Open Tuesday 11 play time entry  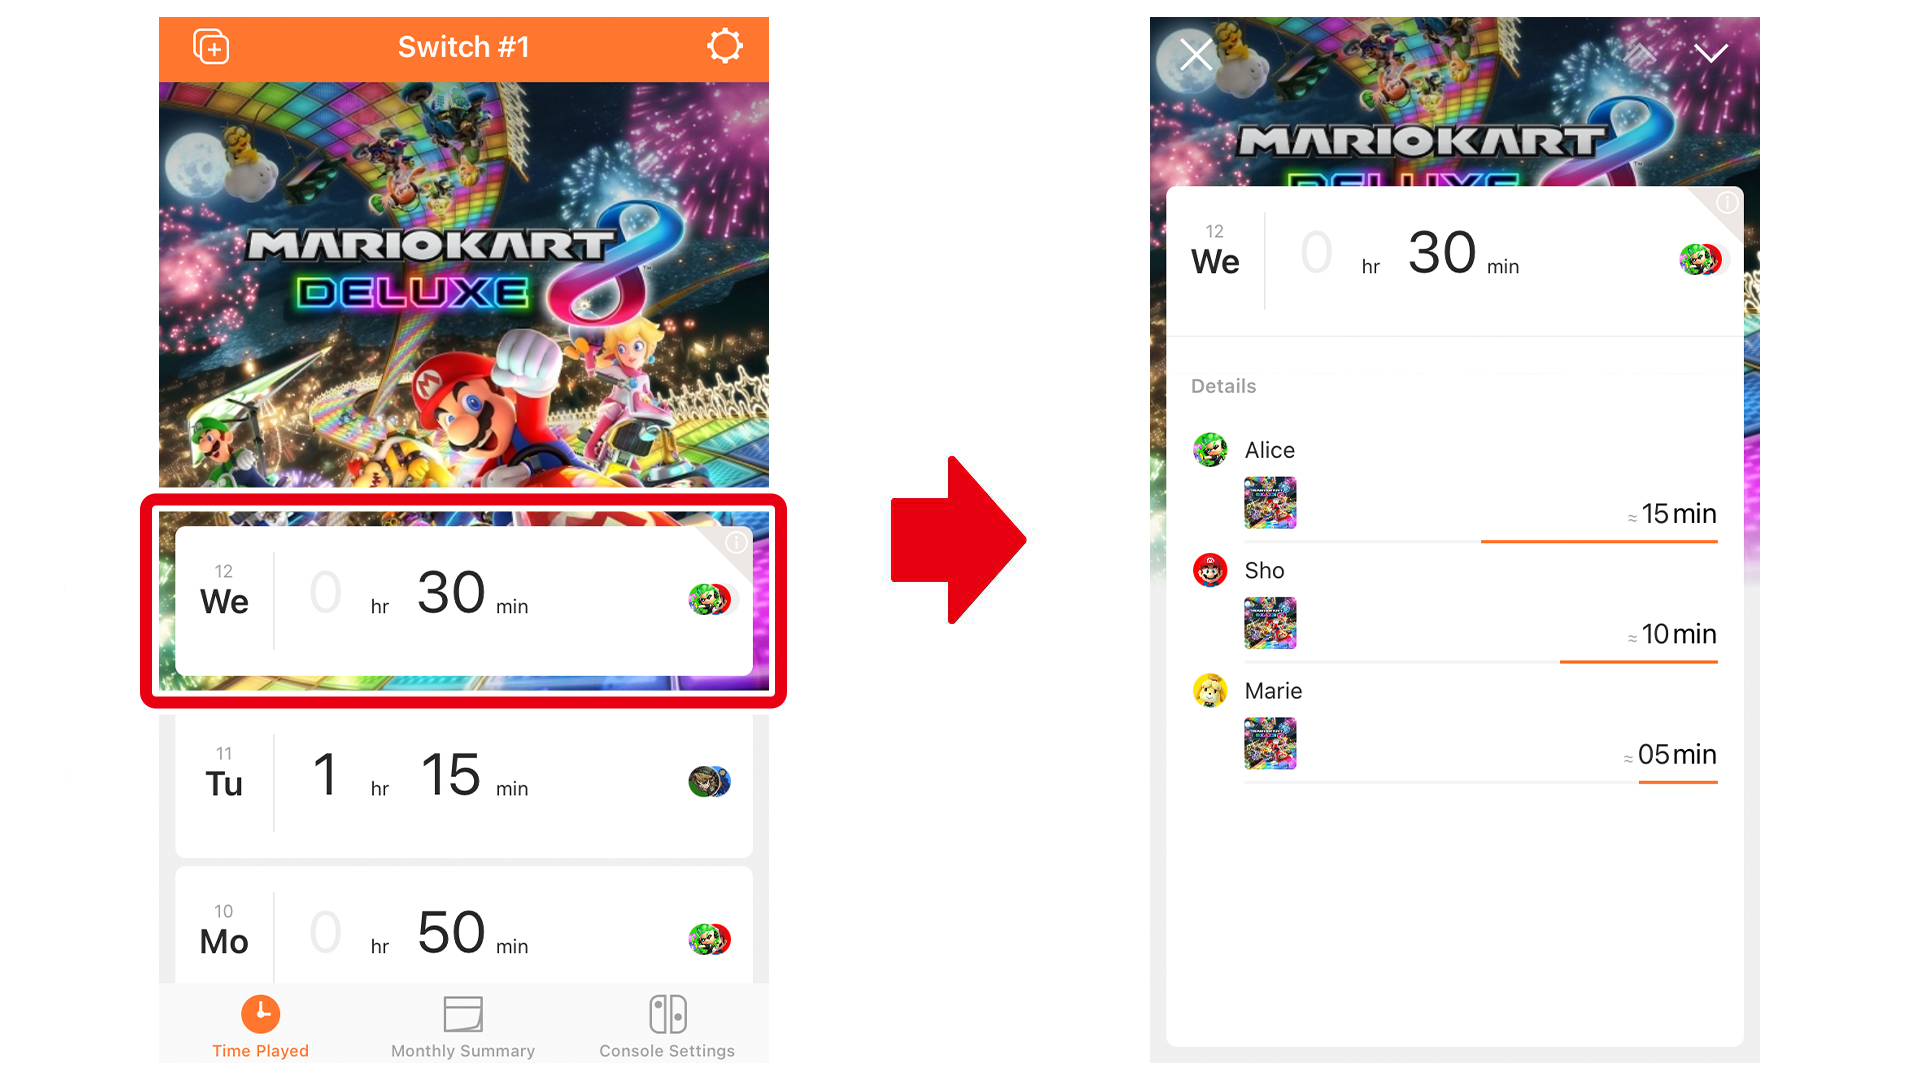pyautogui.click(x=464, y=786)
